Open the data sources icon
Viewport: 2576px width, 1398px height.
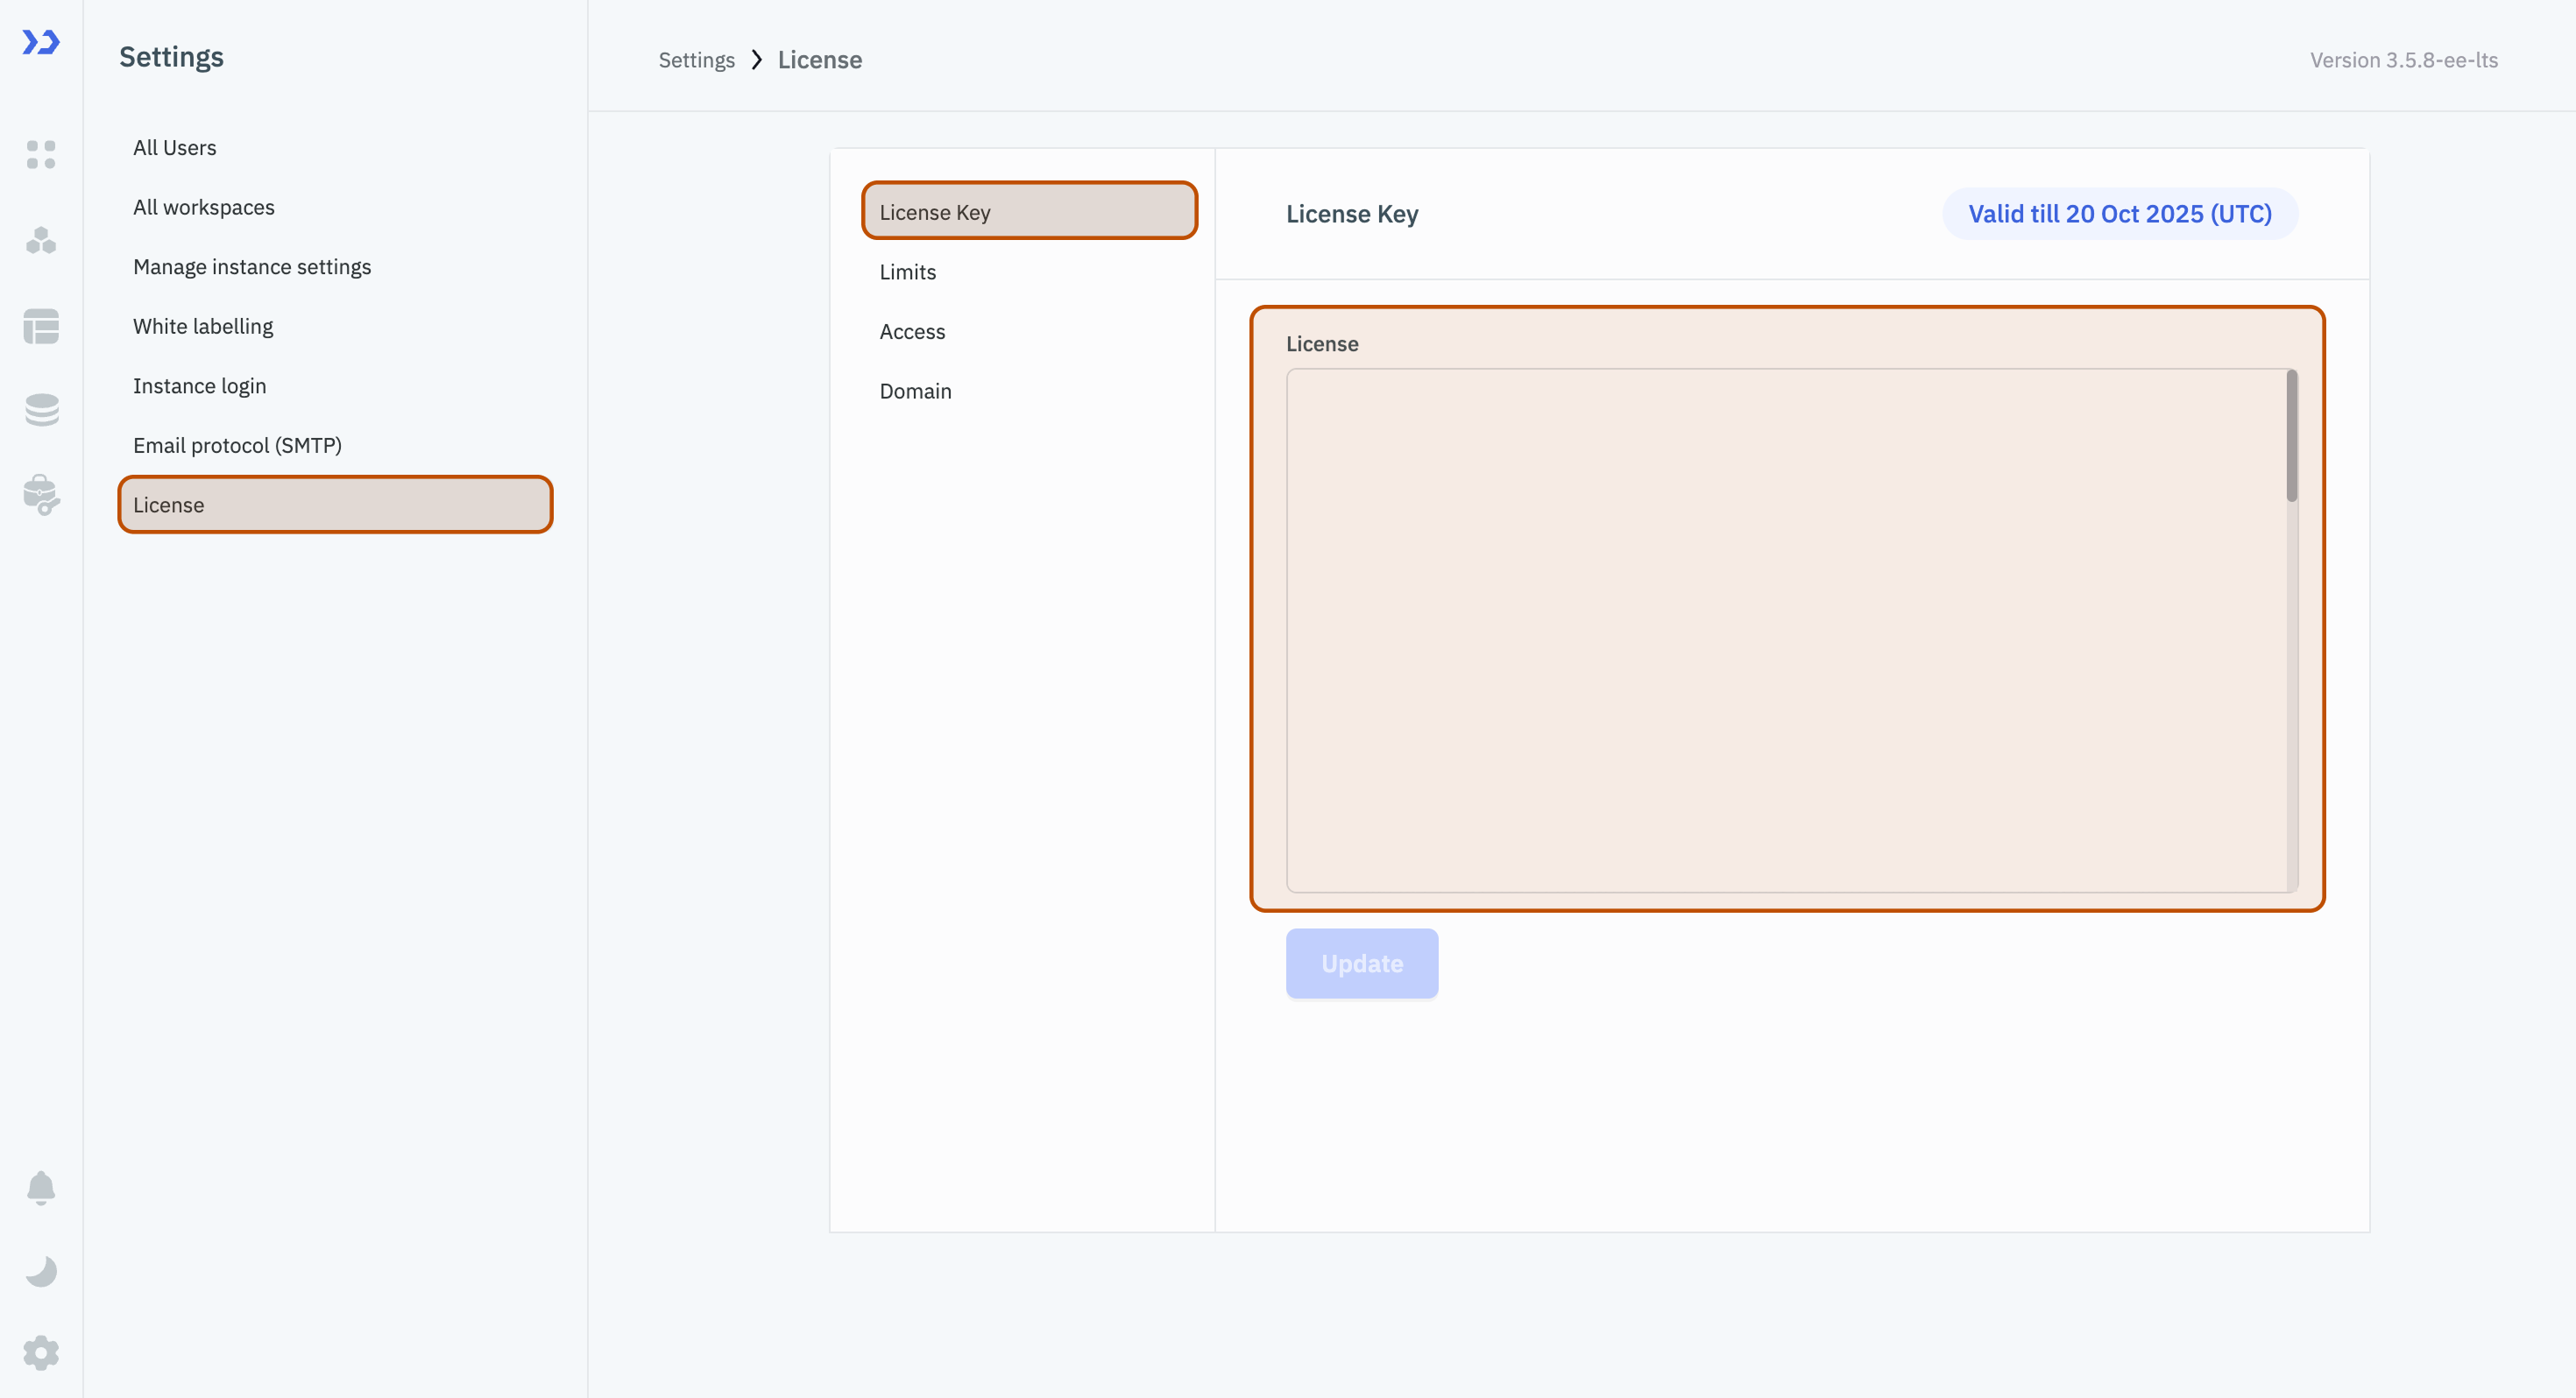[x=41, y=409]
